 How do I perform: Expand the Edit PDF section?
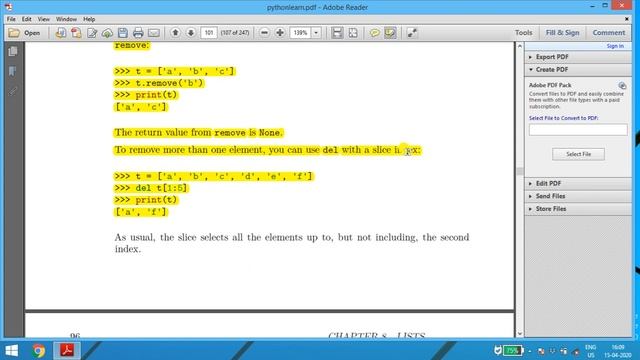(578, 184)
